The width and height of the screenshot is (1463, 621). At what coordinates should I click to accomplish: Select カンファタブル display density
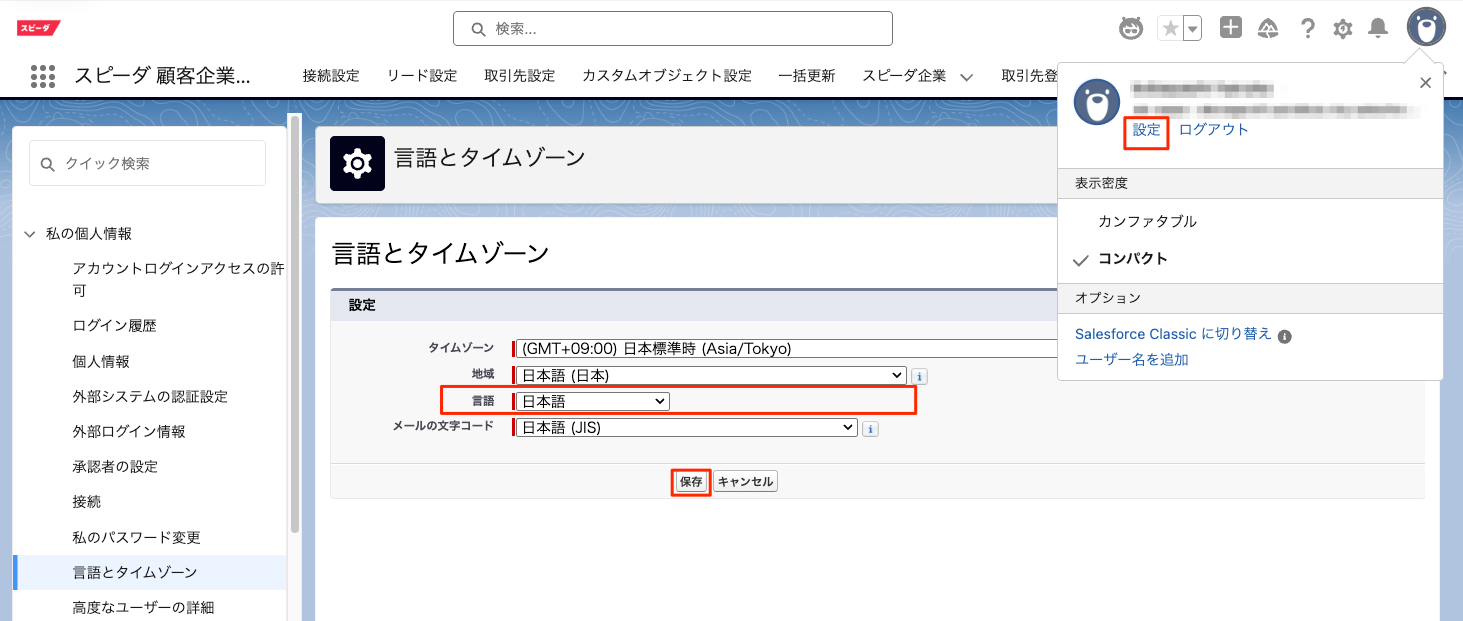(x=1147, y=221)
